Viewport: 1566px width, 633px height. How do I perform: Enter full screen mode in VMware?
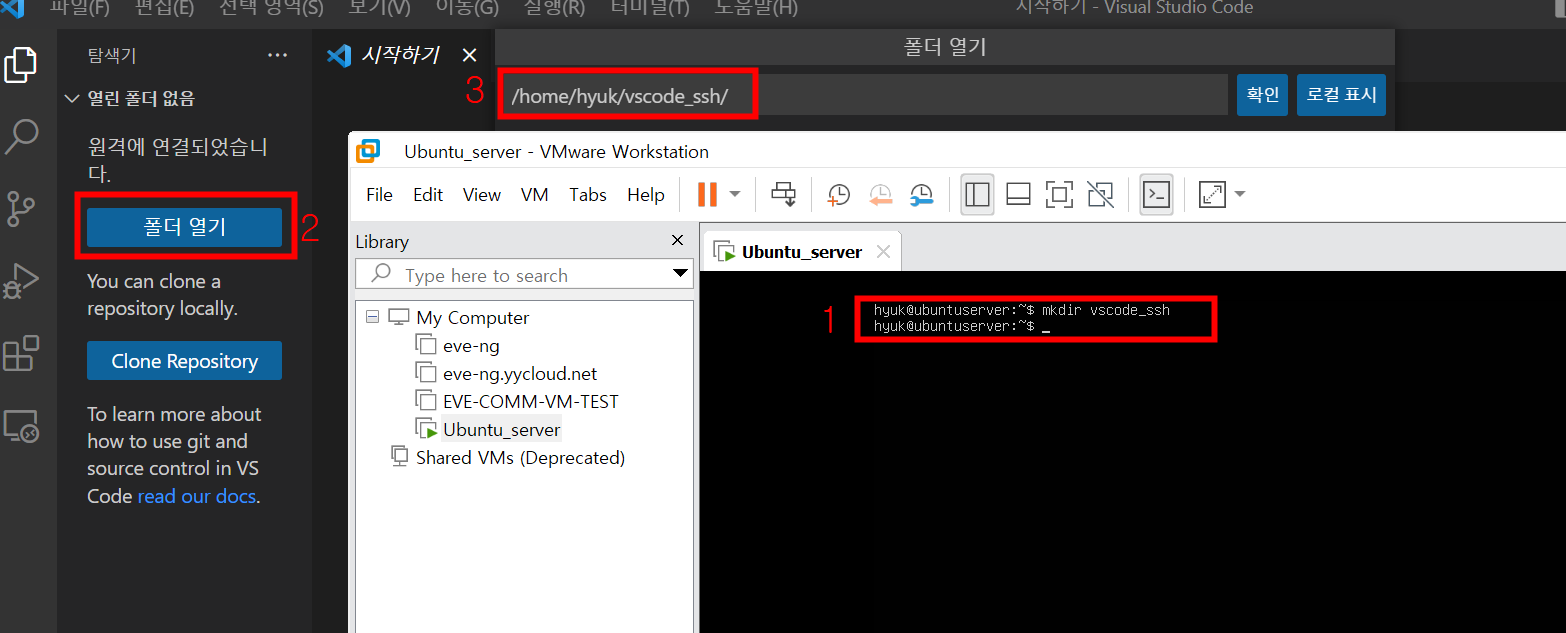(x=1059, y=194)
